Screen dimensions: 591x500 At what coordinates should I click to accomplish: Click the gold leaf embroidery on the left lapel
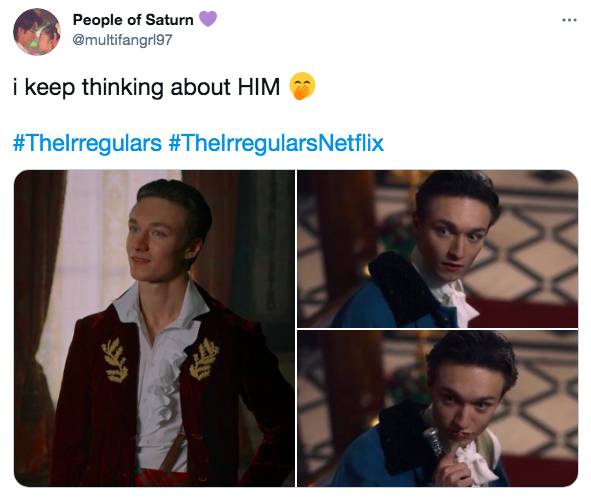[x=115, y=361]
